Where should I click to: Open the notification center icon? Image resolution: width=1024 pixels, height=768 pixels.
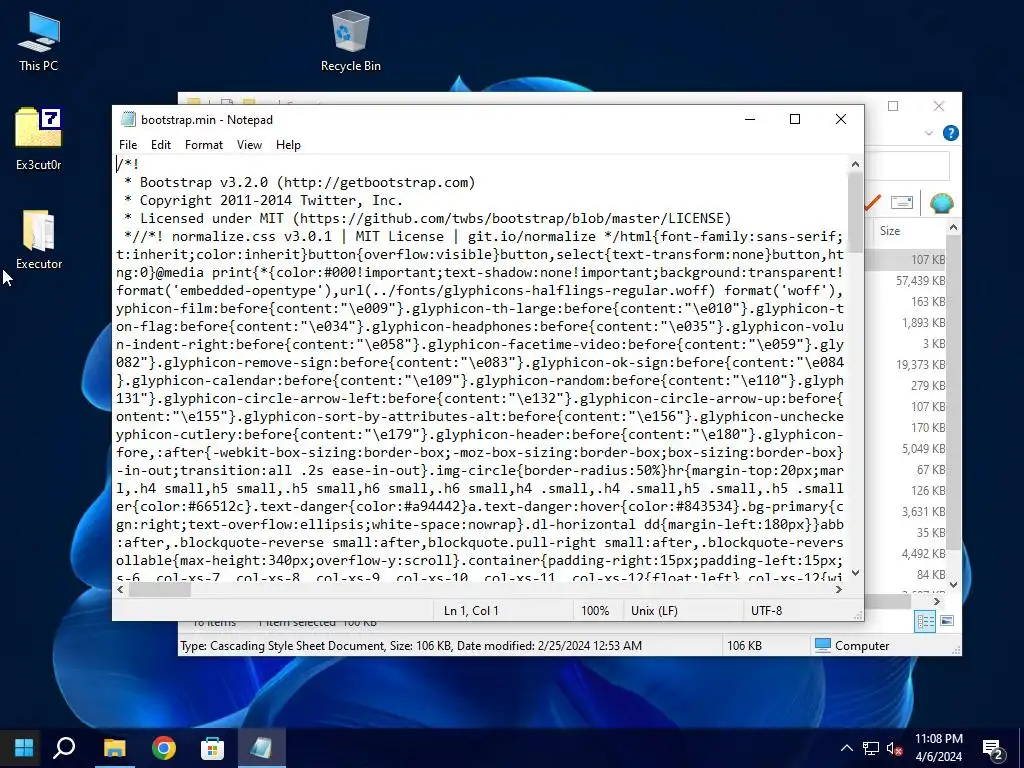(x=993, y=748)
